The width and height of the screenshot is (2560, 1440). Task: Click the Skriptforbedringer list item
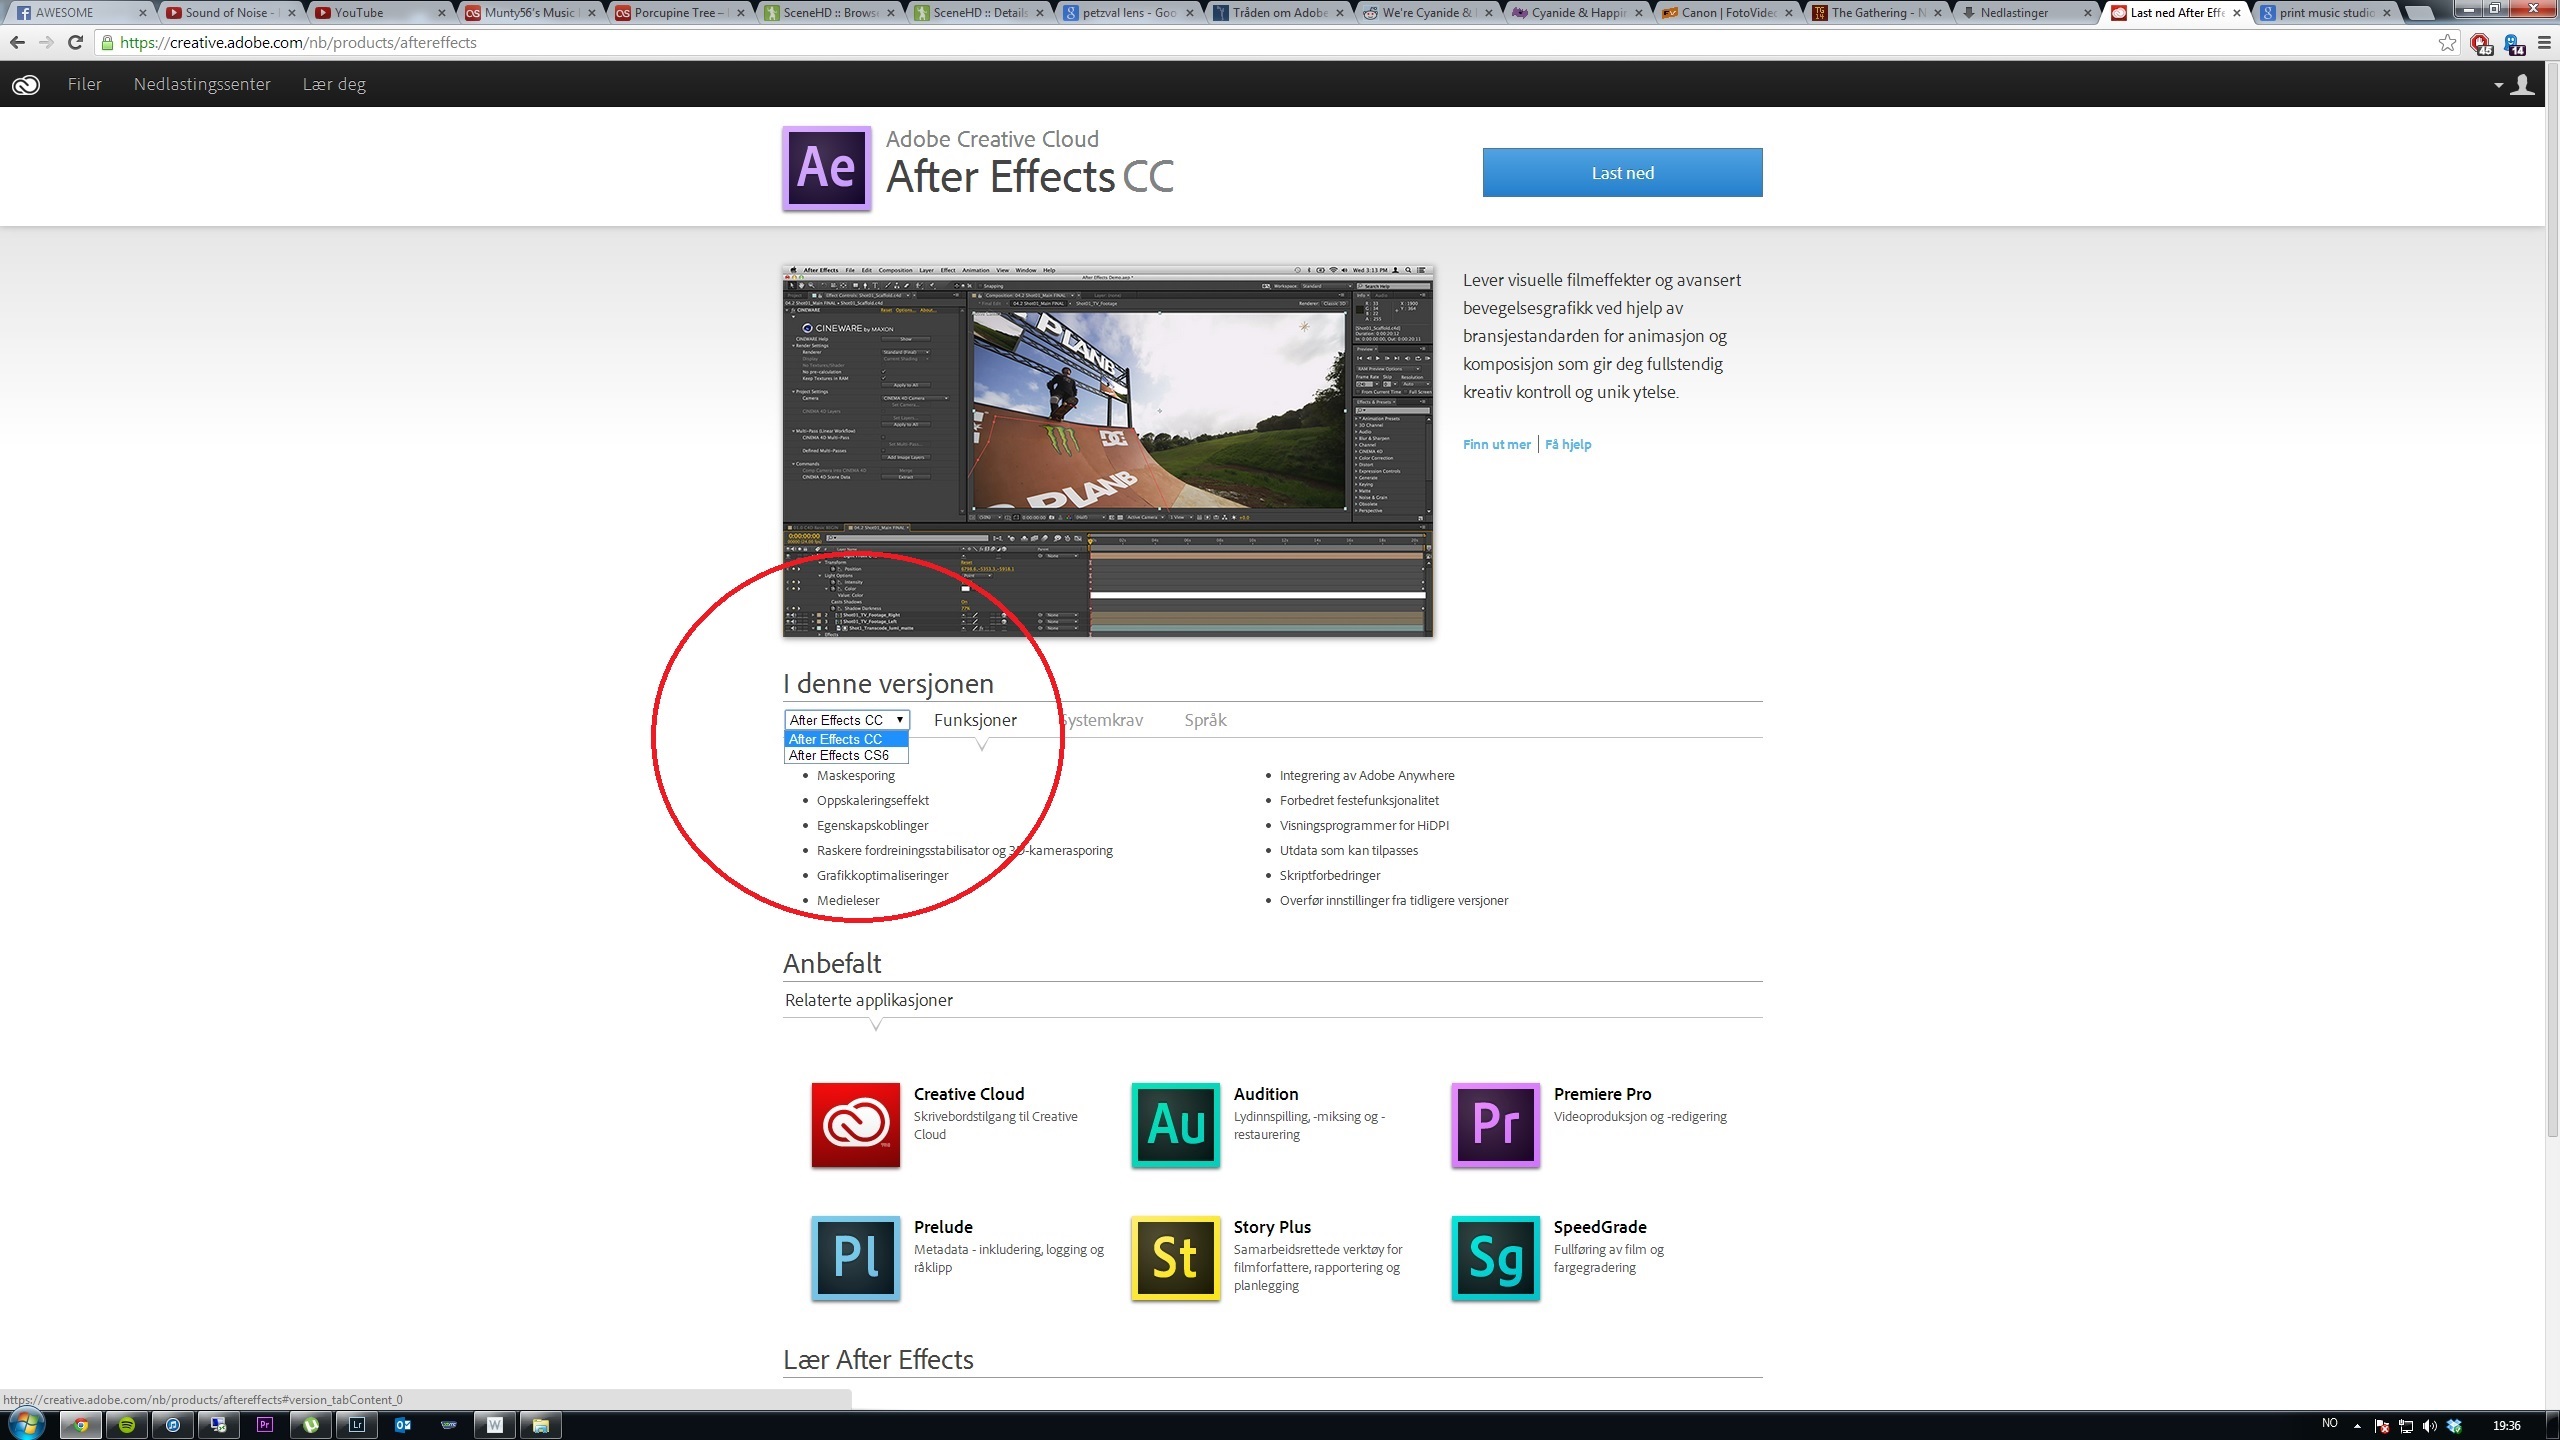[x=1330, y=876]
